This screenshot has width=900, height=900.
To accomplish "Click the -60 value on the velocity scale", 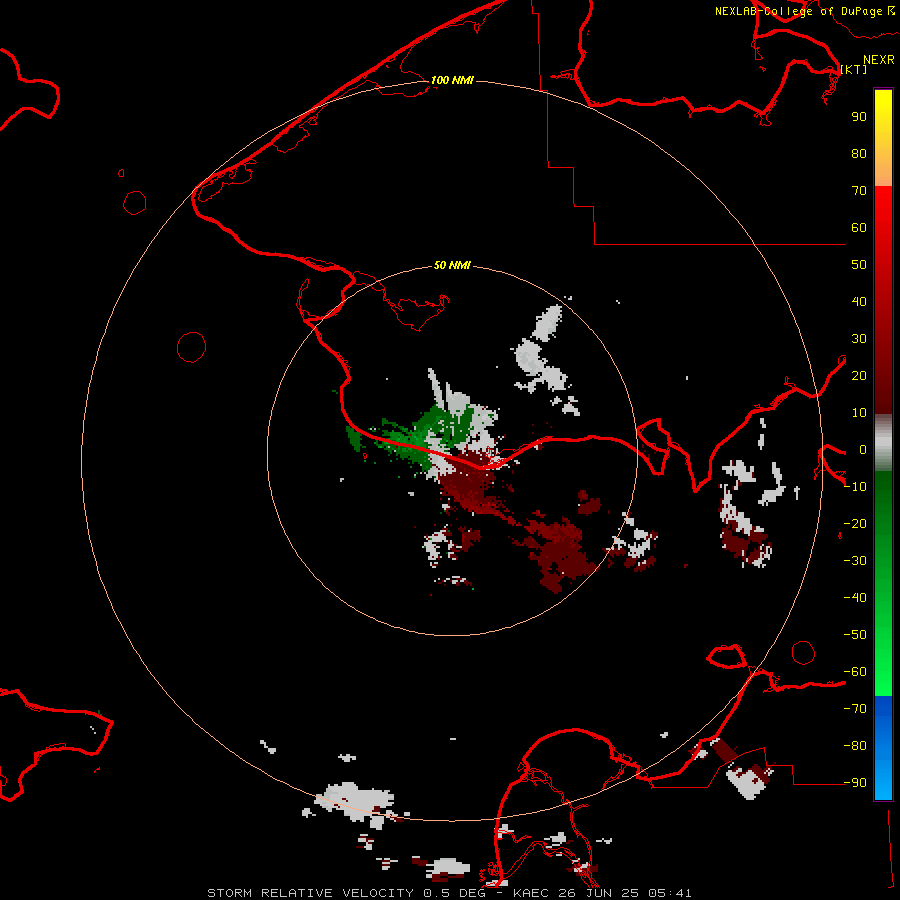I will click(x=855, y=672).
